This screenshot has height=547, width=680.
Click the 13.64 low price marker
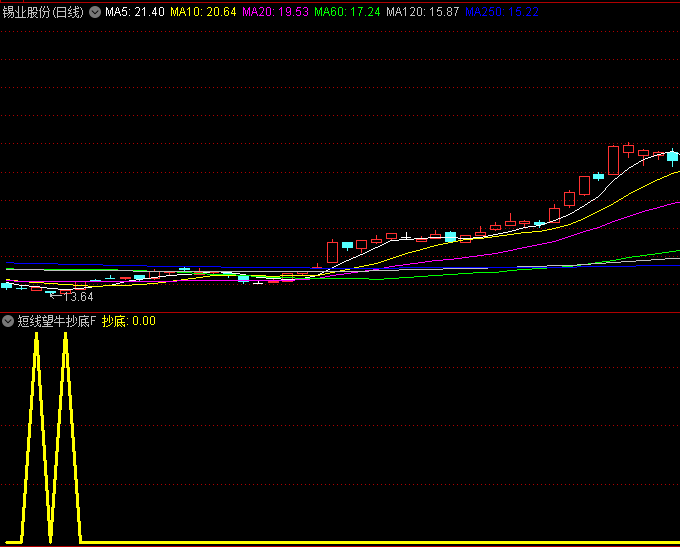[x=74, y=297]
